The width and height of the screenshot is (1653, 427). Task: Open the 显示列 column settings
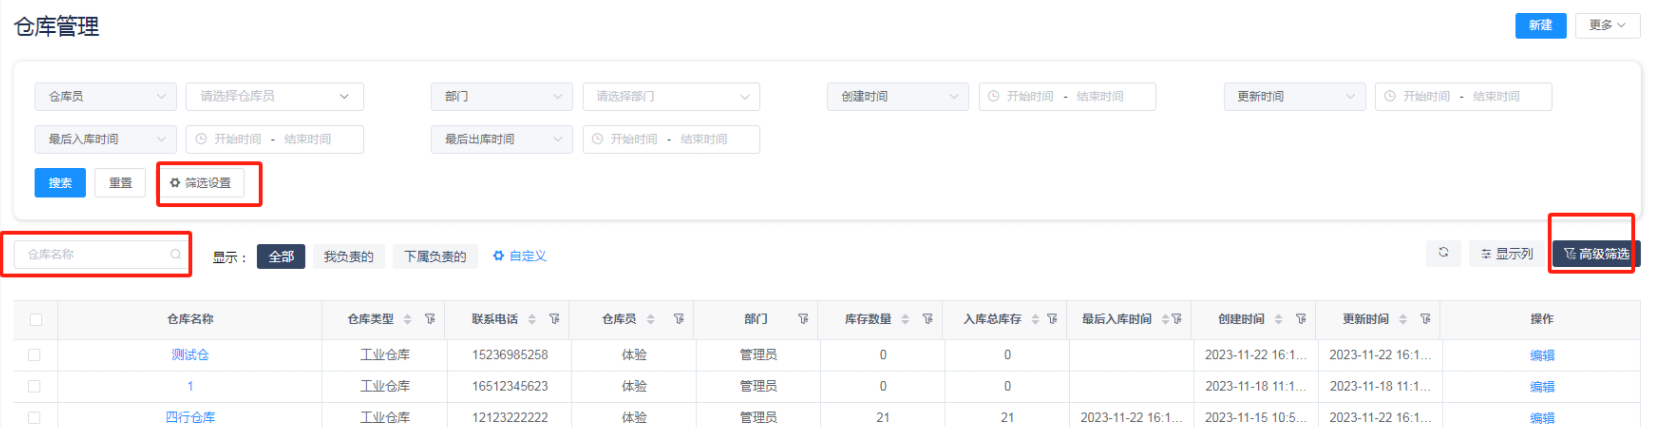tap(1507, 254)
